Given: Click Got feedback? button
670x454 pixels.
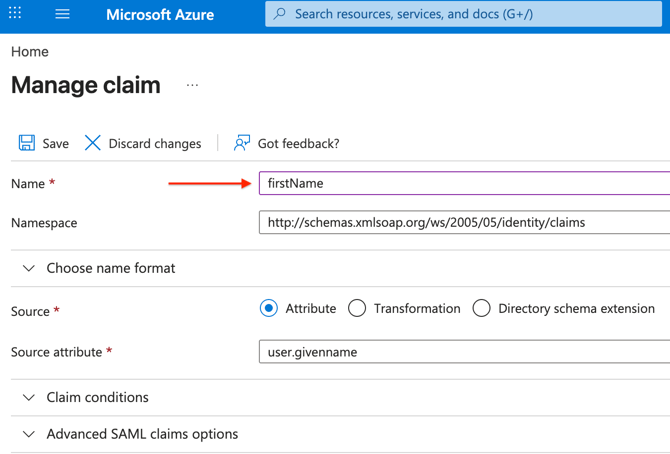Looking at the screenshot, I should [298, 143].
